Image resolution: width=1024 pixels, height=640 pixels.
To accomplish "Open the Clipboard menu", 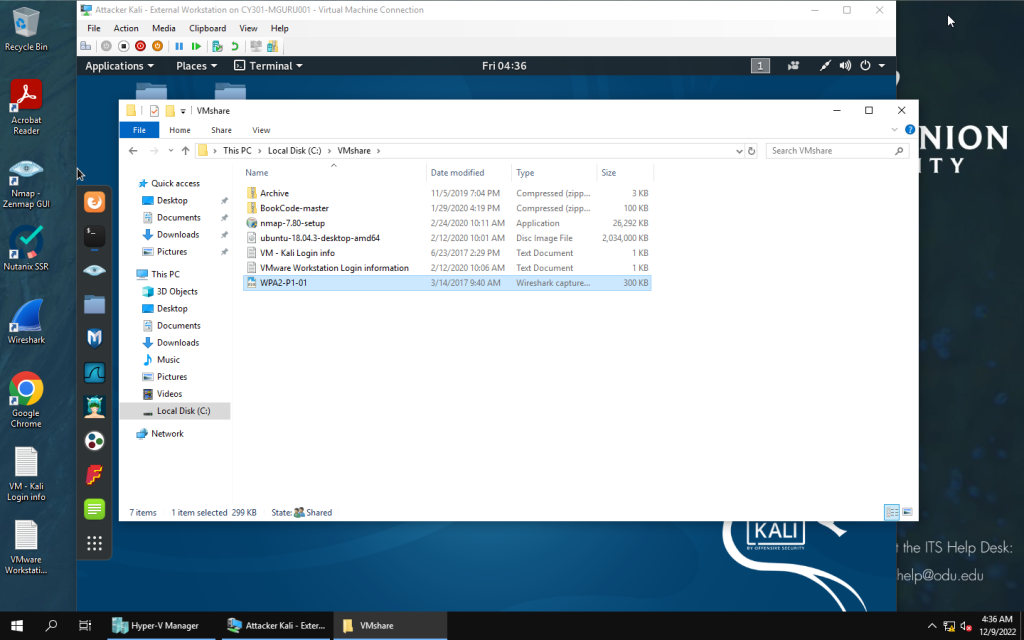I will pyautogui.click(x=208, y=28).
